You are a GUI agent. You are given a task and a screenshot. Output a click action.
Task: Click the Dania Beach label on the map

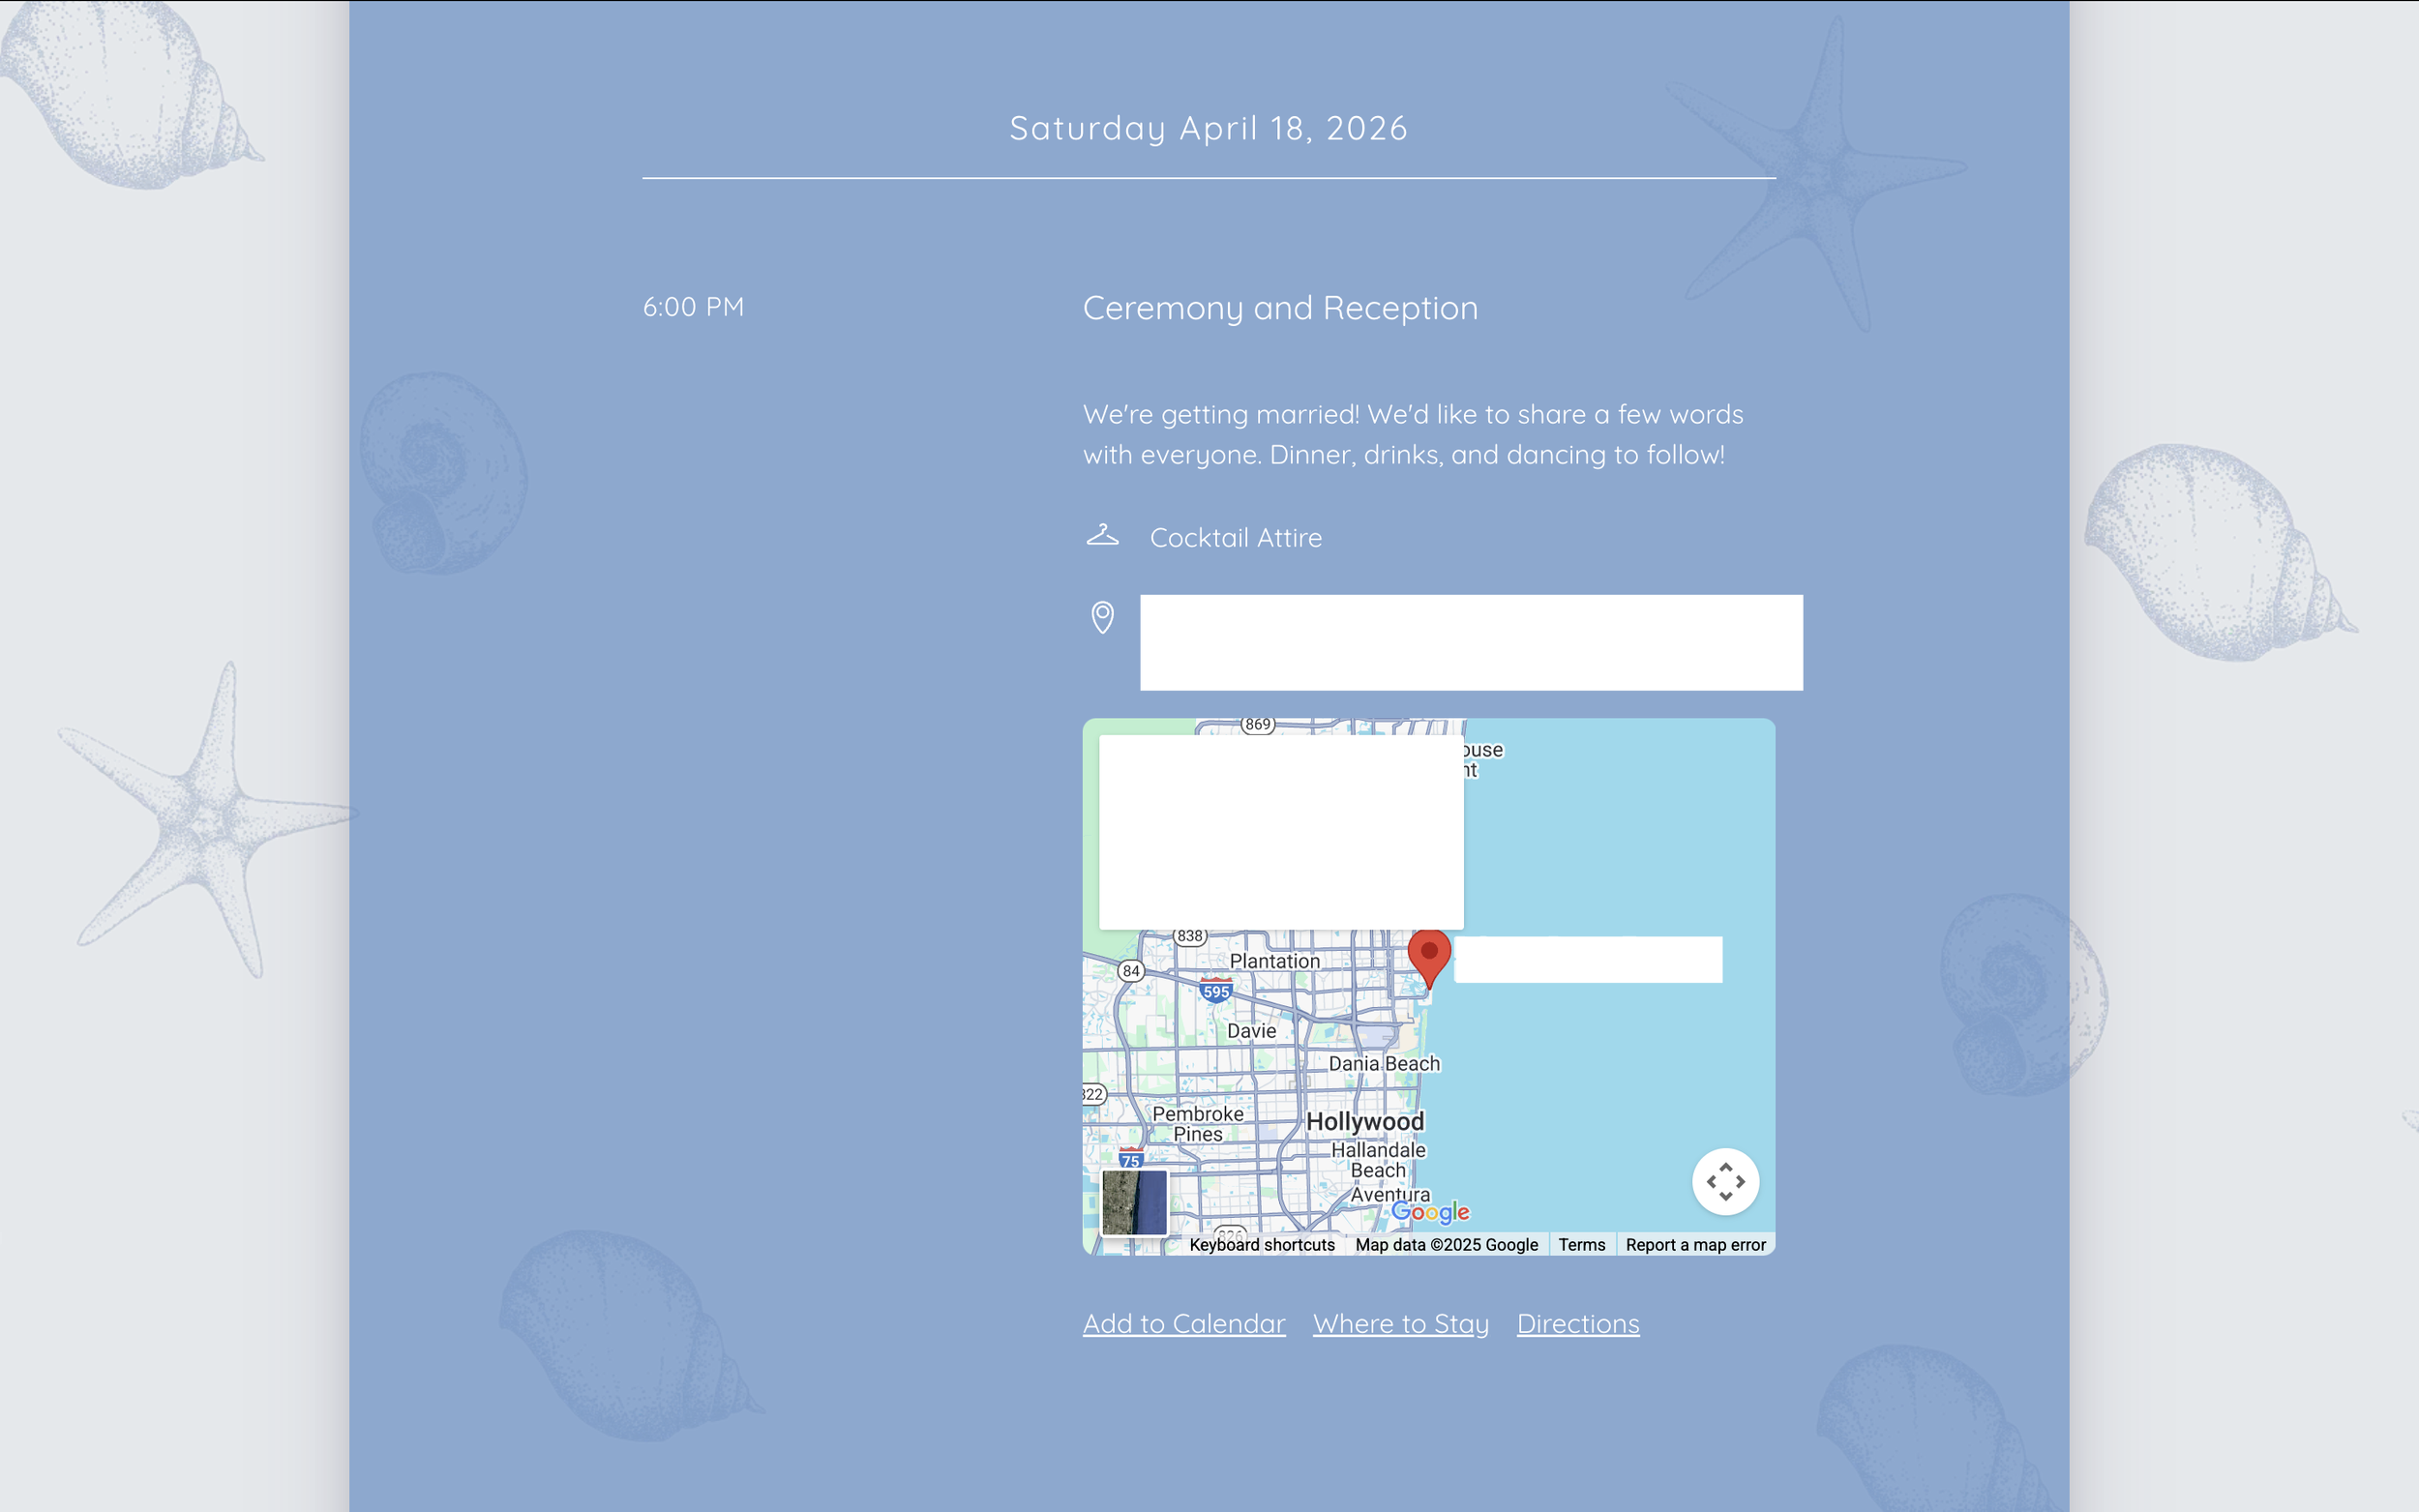point(1384,1063)
